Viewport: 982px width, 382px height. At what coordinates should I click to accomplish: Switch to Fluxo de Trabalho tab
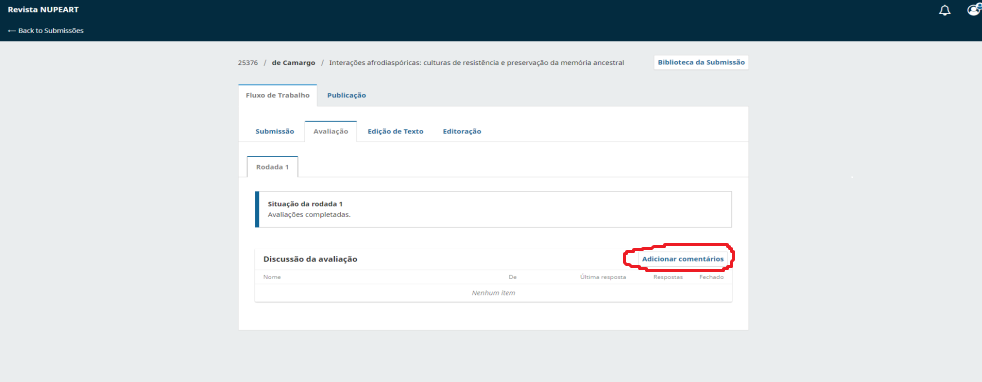(277, 95)
